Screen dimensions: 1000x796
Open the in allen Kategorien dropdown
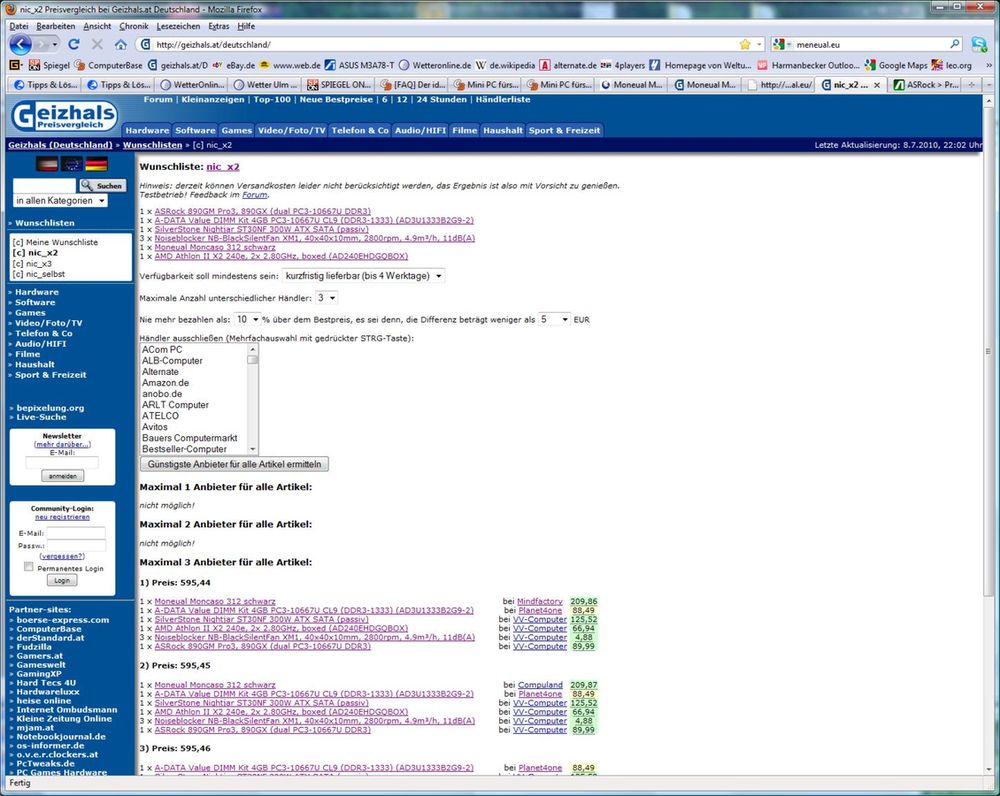click(x=60, y=200)
